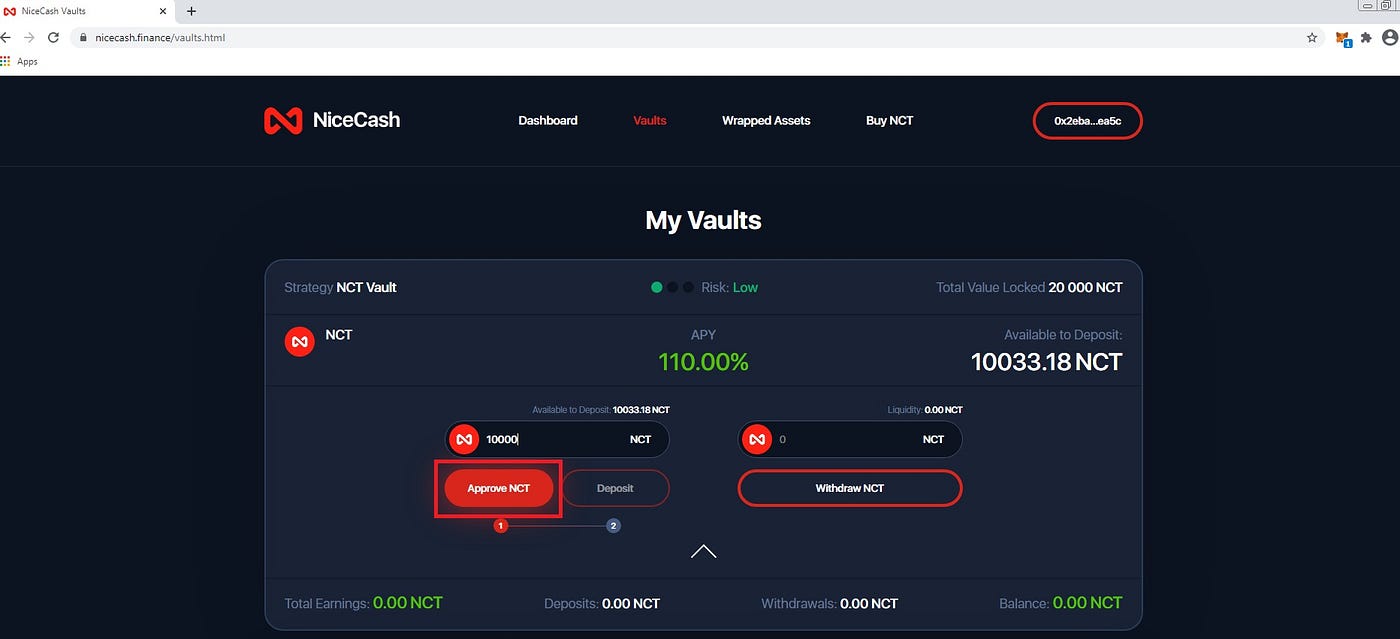
Task: Click the site padlock icon in address bar
Action: coord(83,38)
